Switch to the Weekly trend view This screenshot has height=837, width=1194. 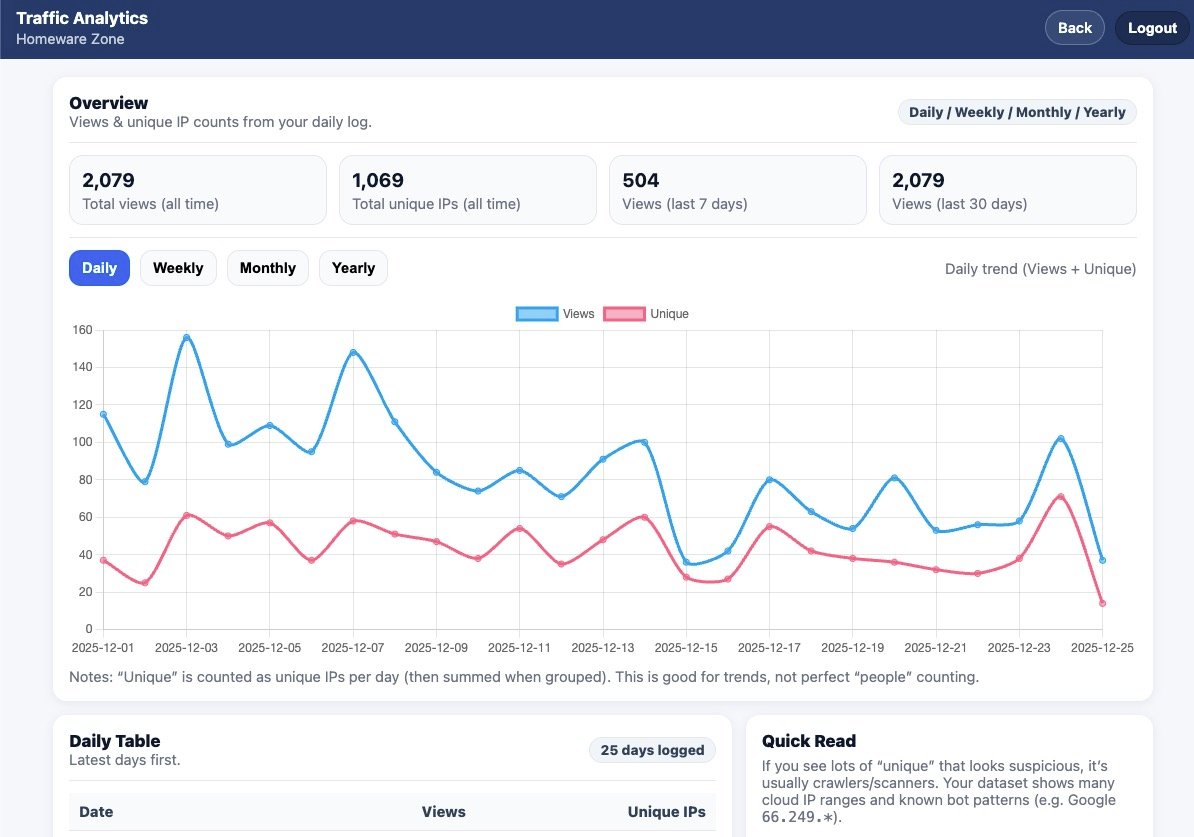[178, 267]
